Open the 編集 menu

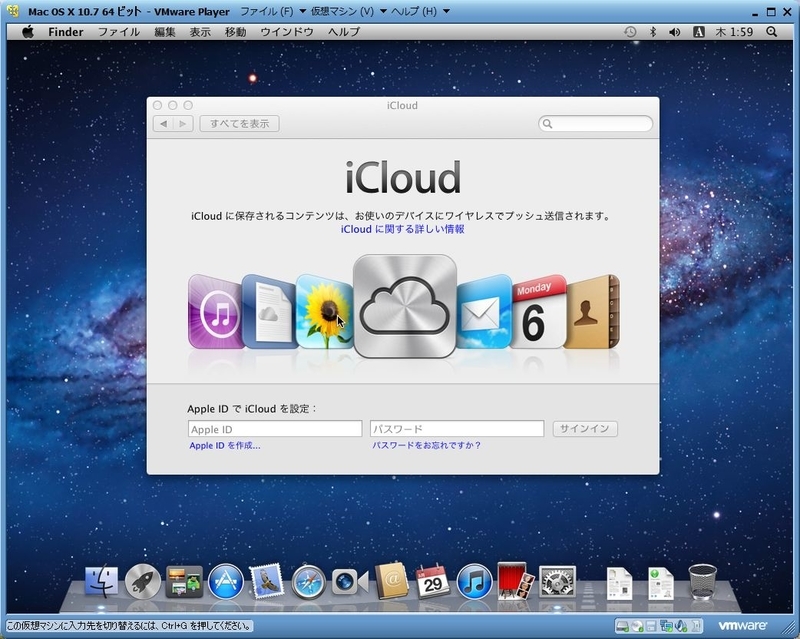tap(165, 32)
